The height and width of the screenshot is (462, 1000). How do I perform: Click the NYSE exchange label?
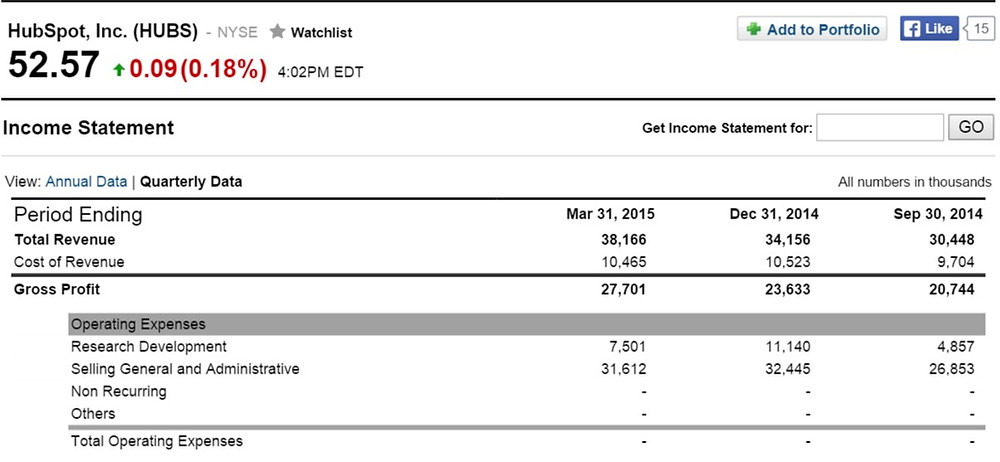click(237, 33)
